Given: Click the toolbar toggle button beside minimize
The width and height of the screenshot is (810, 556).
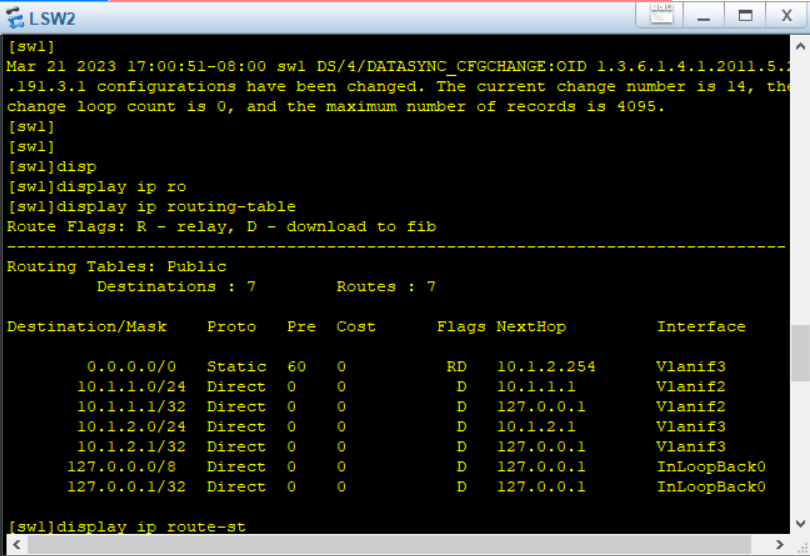Looking at the screenshot, I should point(660,14).
